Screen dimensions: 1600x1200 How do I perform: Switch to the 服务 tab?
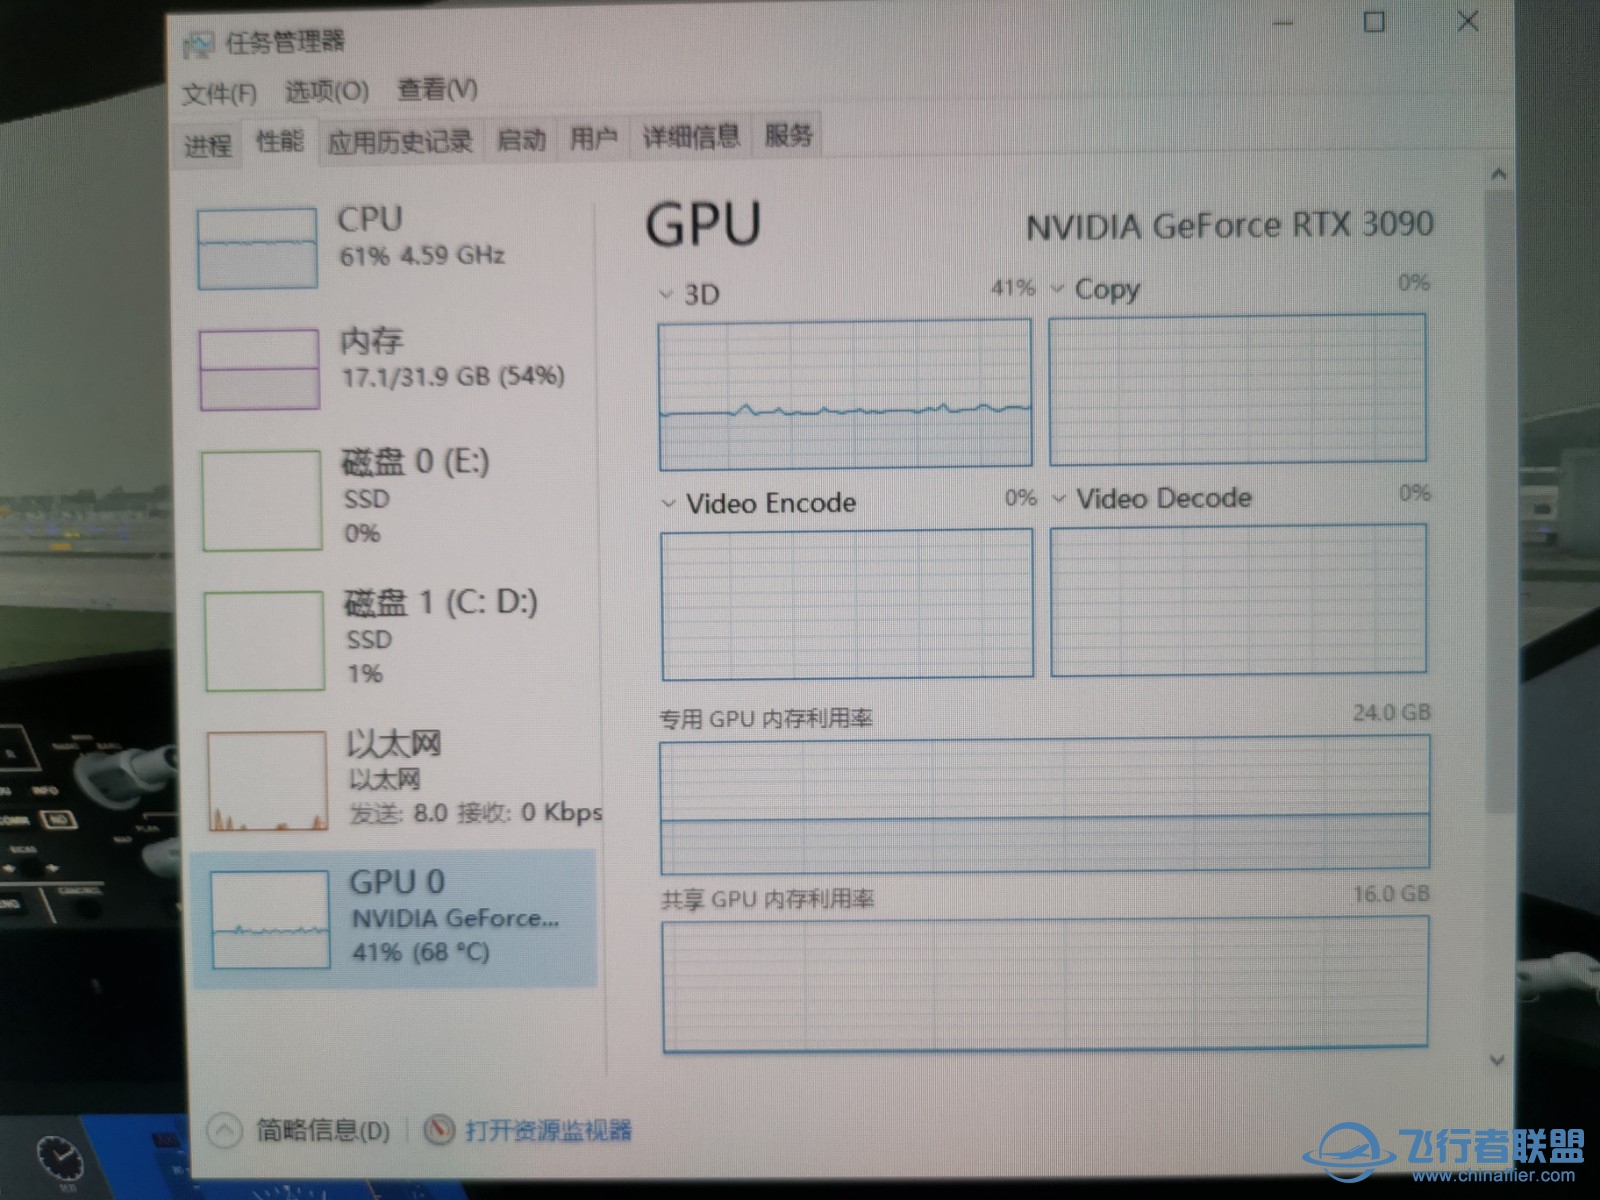click(789, 133)
